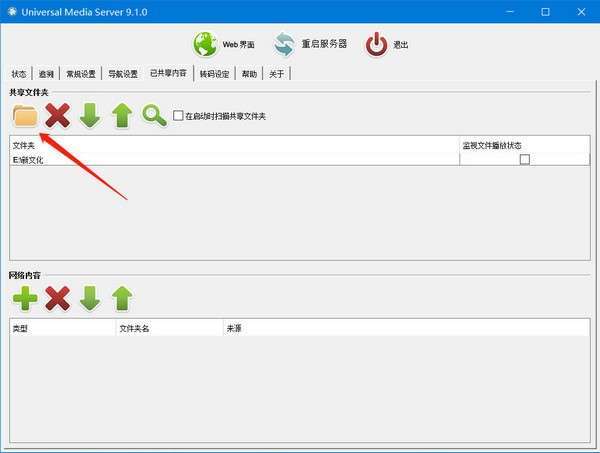Remove network content with the red X

tap(57, 298)
